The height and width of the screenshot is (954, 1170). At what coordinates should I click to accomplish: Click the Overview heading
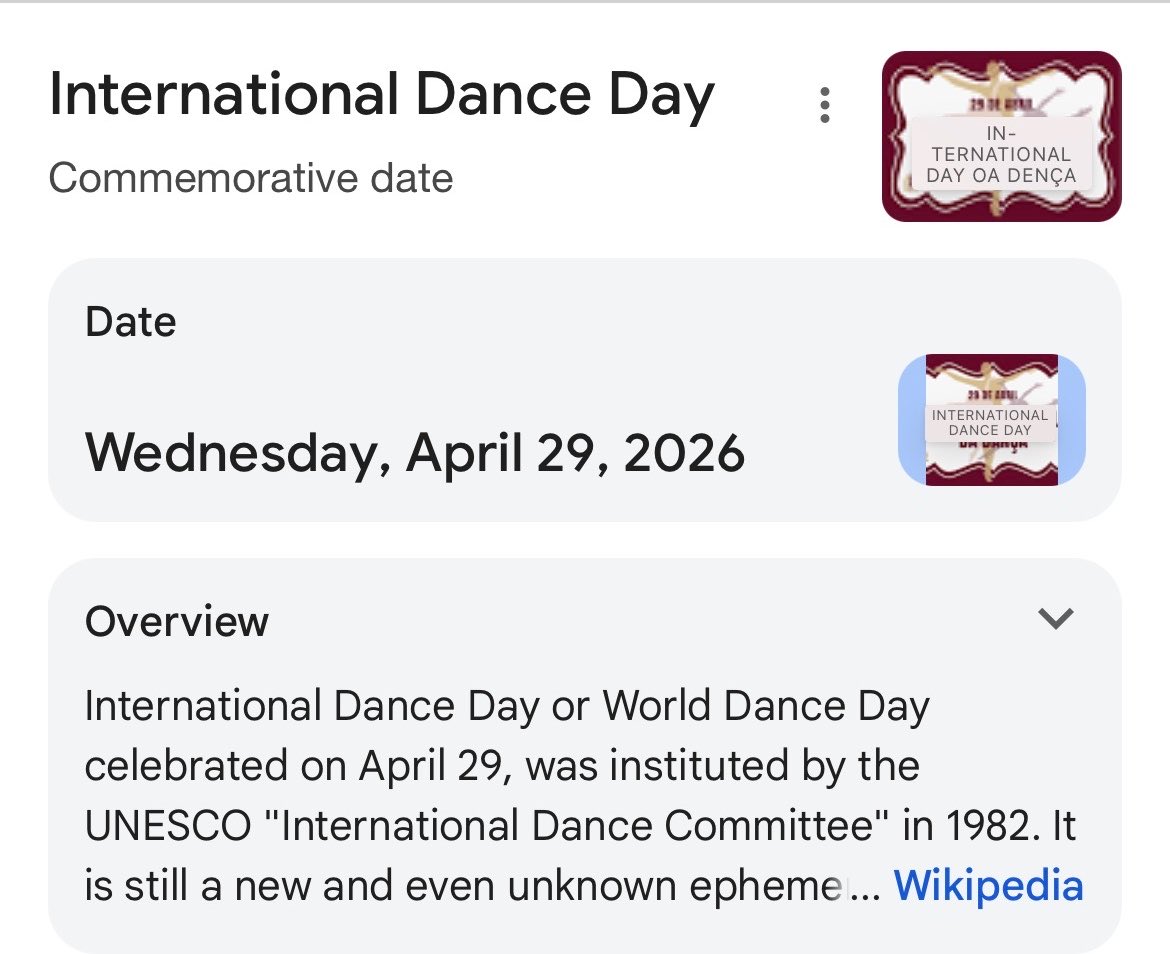177,621
